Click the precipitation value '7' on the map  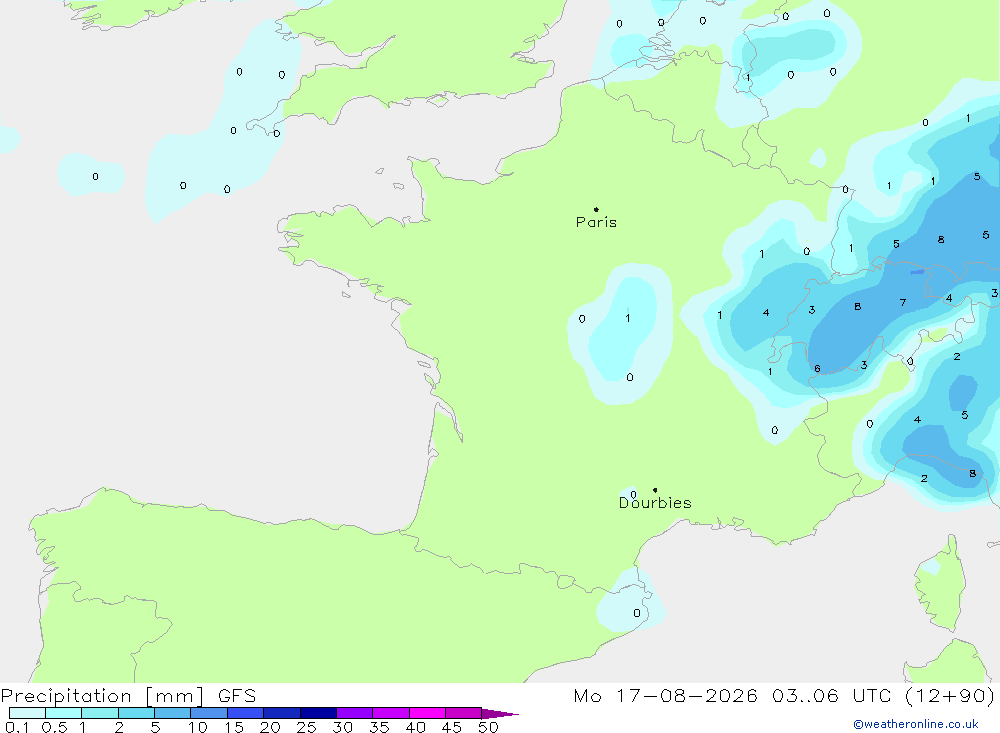[x=903, y=302]
